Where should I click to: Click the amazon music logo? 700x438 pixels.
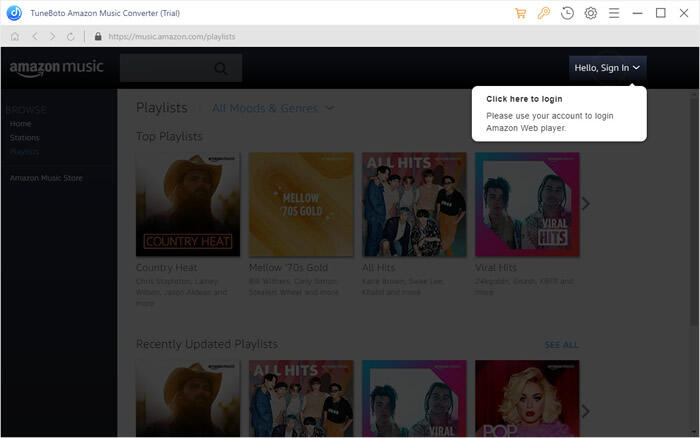57,68
